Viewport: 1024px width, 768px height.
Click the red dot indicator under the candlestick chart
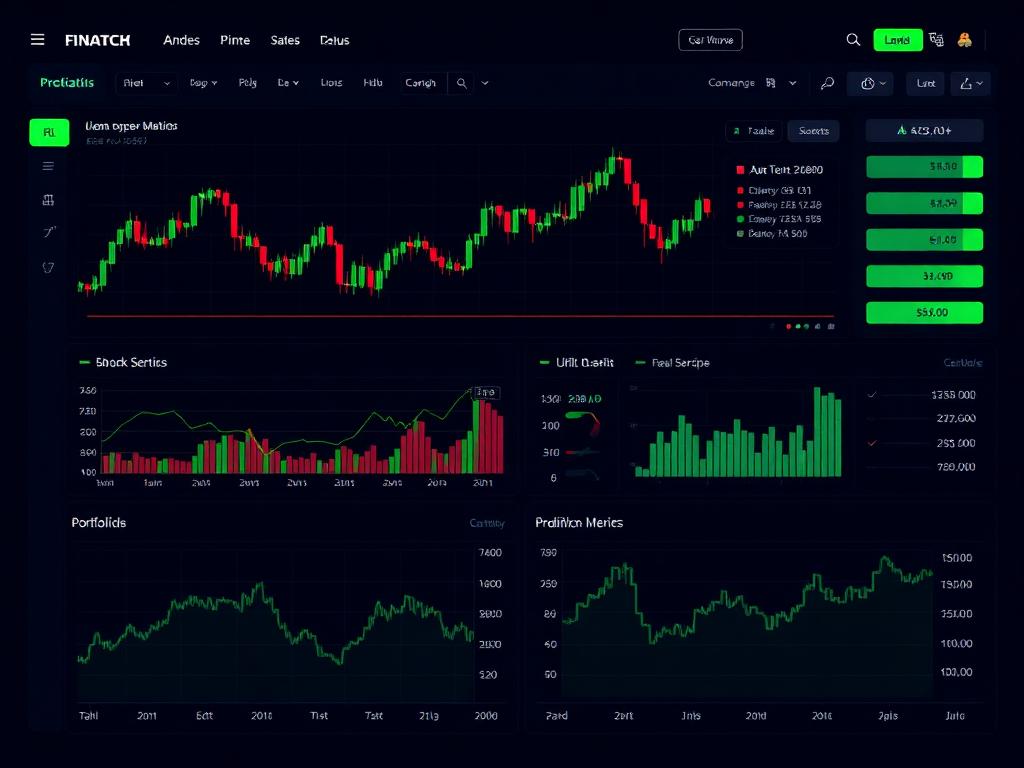click(789, 326)
